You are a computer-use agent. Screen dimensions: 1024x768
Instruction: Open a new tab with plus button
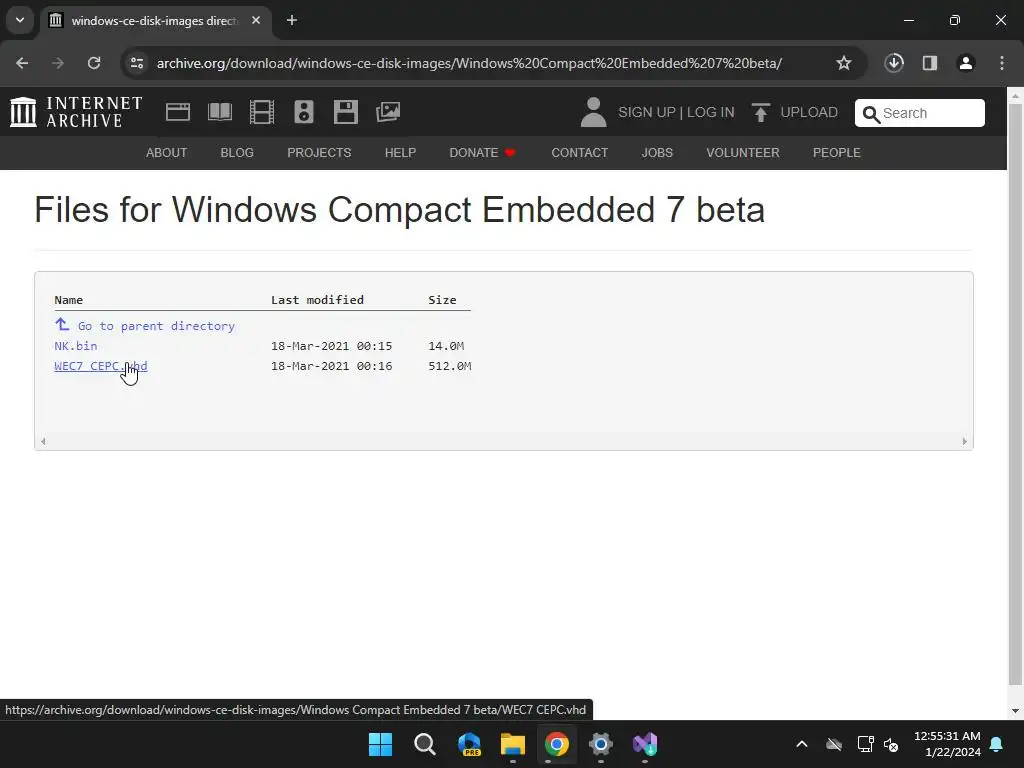coord(292,21)
